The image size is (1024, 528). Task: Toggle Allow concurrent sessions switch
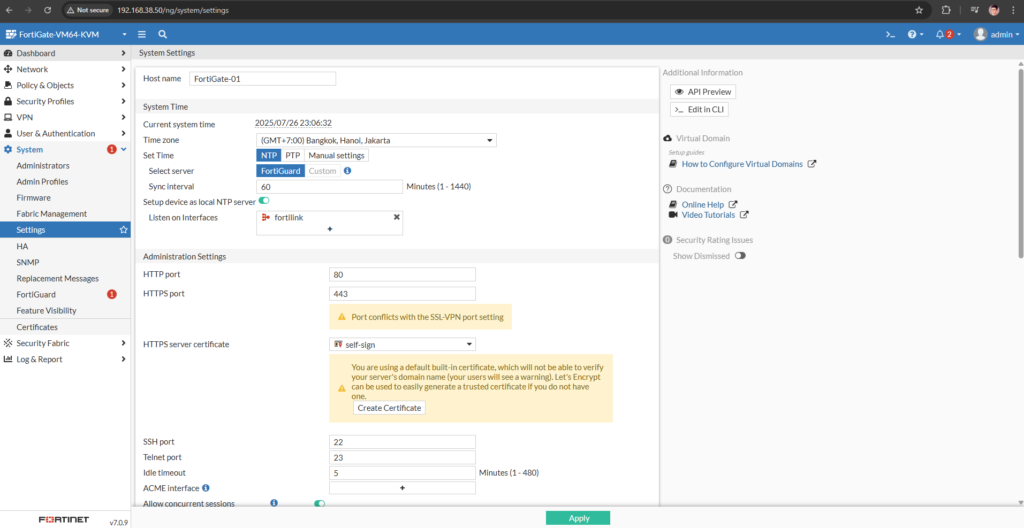319,504
